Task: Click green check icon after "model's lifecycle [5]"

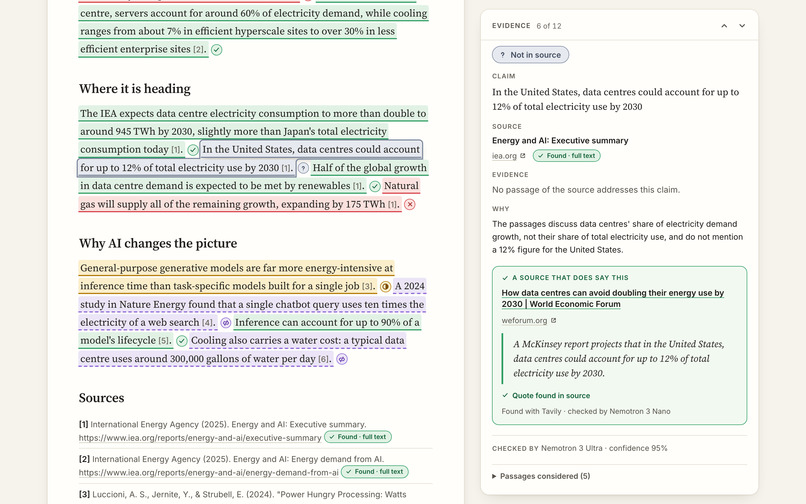Action: [x=181, y=340]
